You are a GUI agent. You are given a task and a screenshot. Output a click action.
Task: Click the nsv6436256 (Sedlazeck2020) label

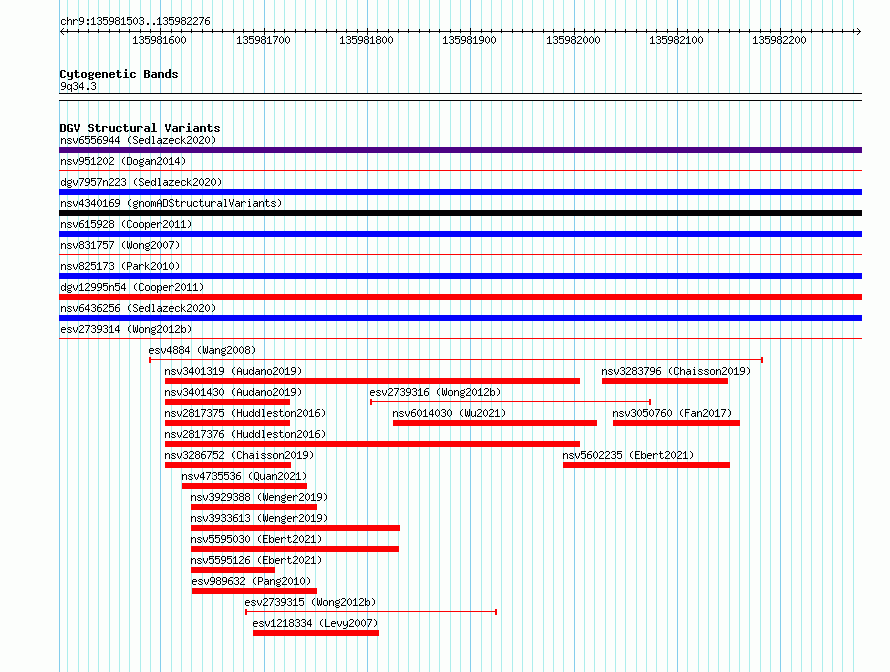[x=138, y=308]
